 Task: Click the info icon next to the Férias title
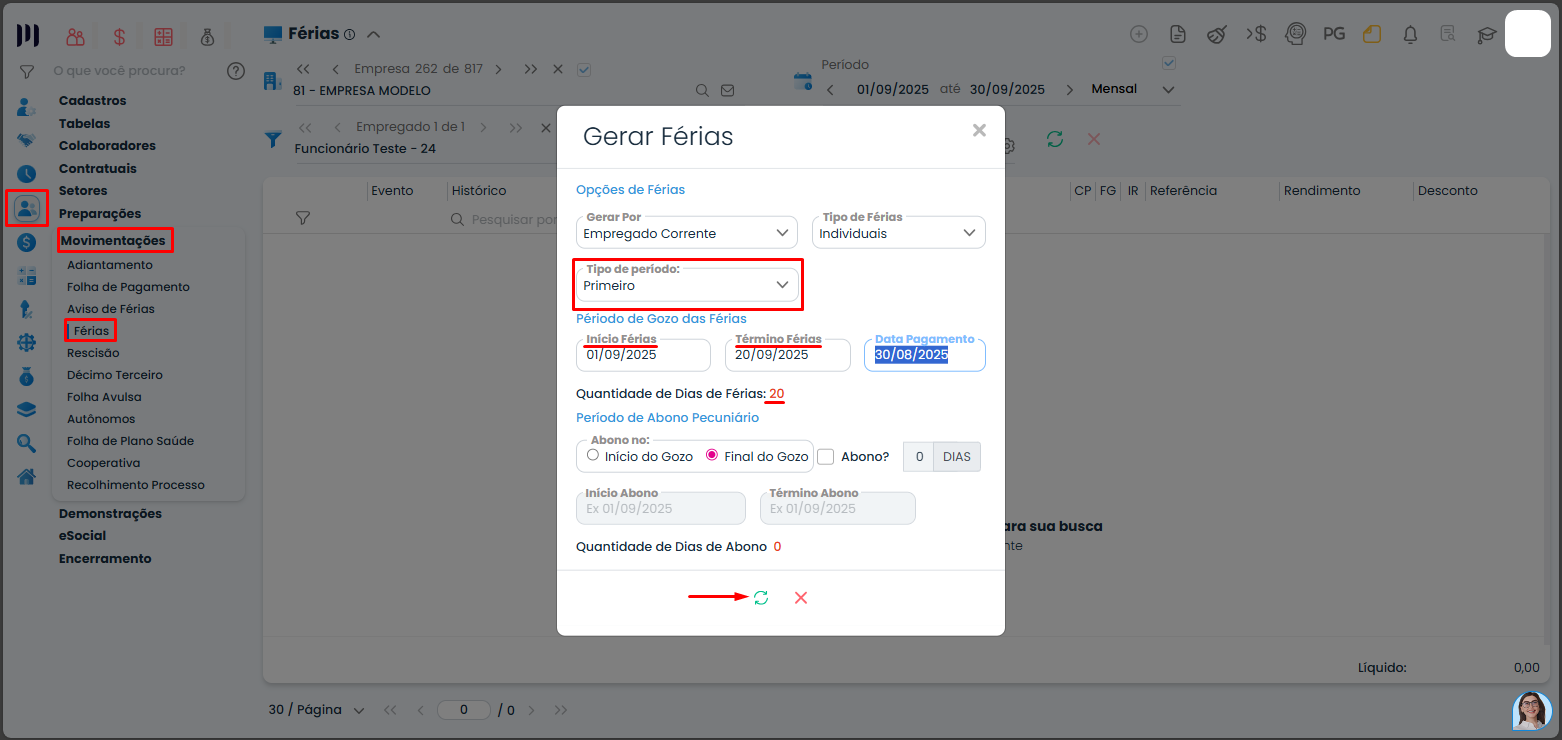349,35
